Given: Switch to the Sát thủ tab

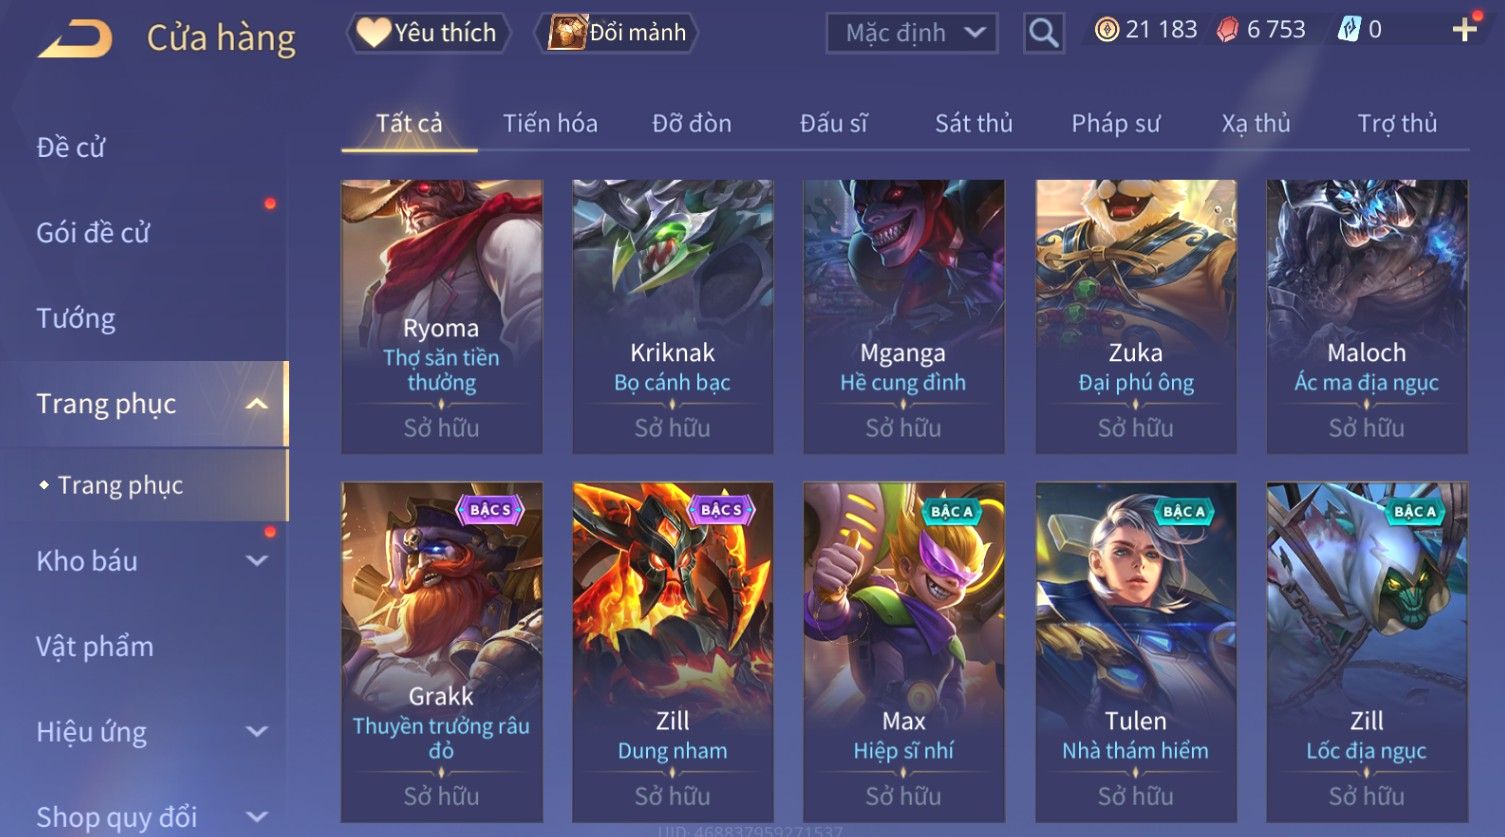Looking at the screenshot, I should click(974, 123).
